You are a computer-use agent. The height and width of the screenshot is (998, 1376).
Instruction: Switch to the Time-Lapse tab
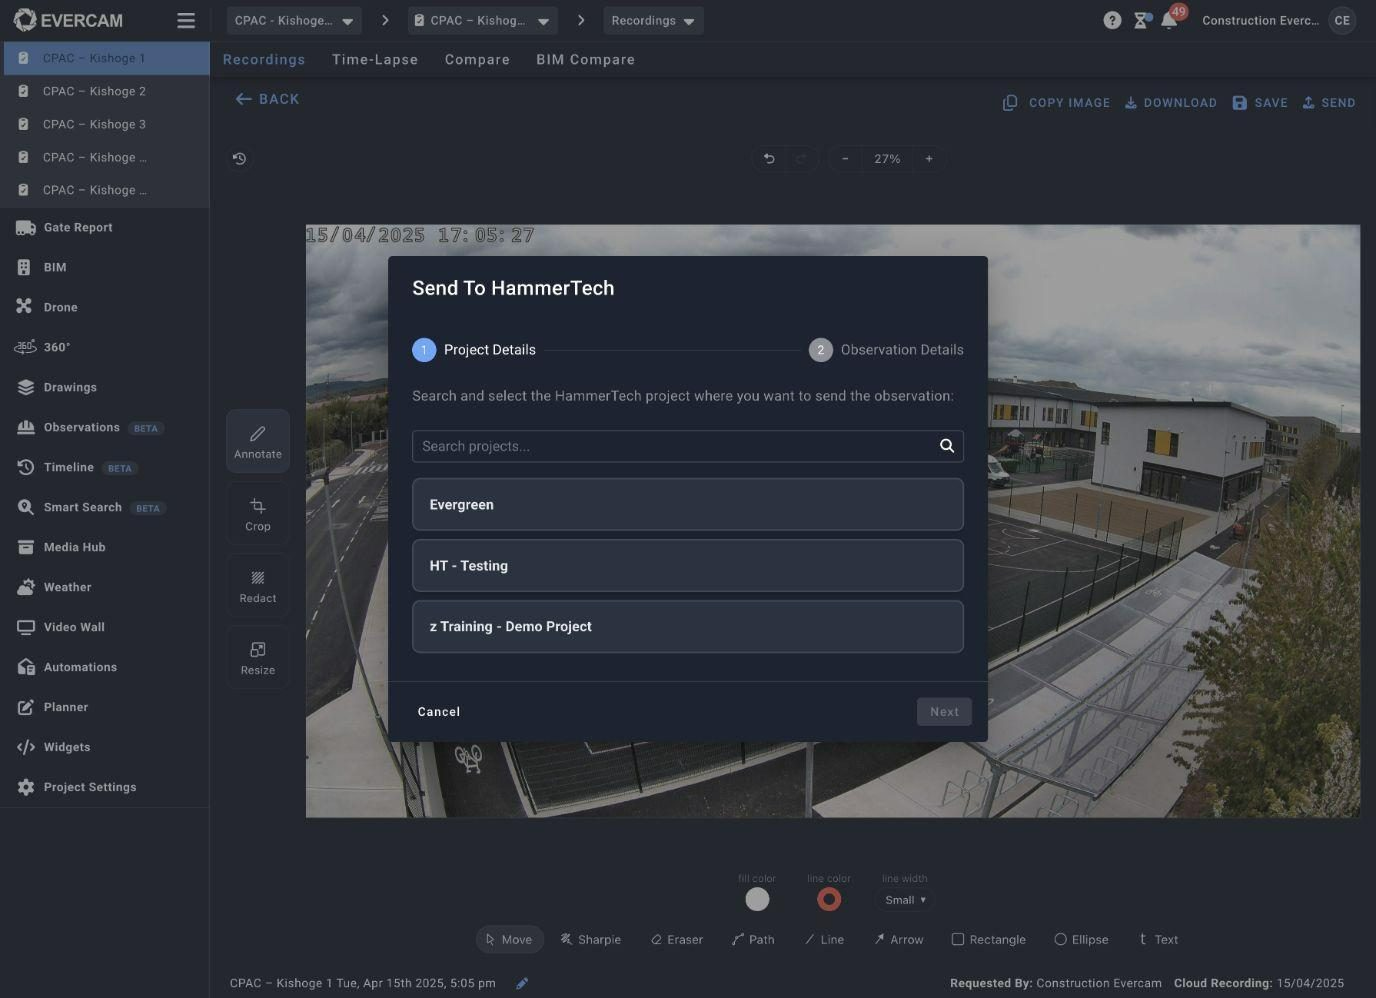tap(375, 59)
